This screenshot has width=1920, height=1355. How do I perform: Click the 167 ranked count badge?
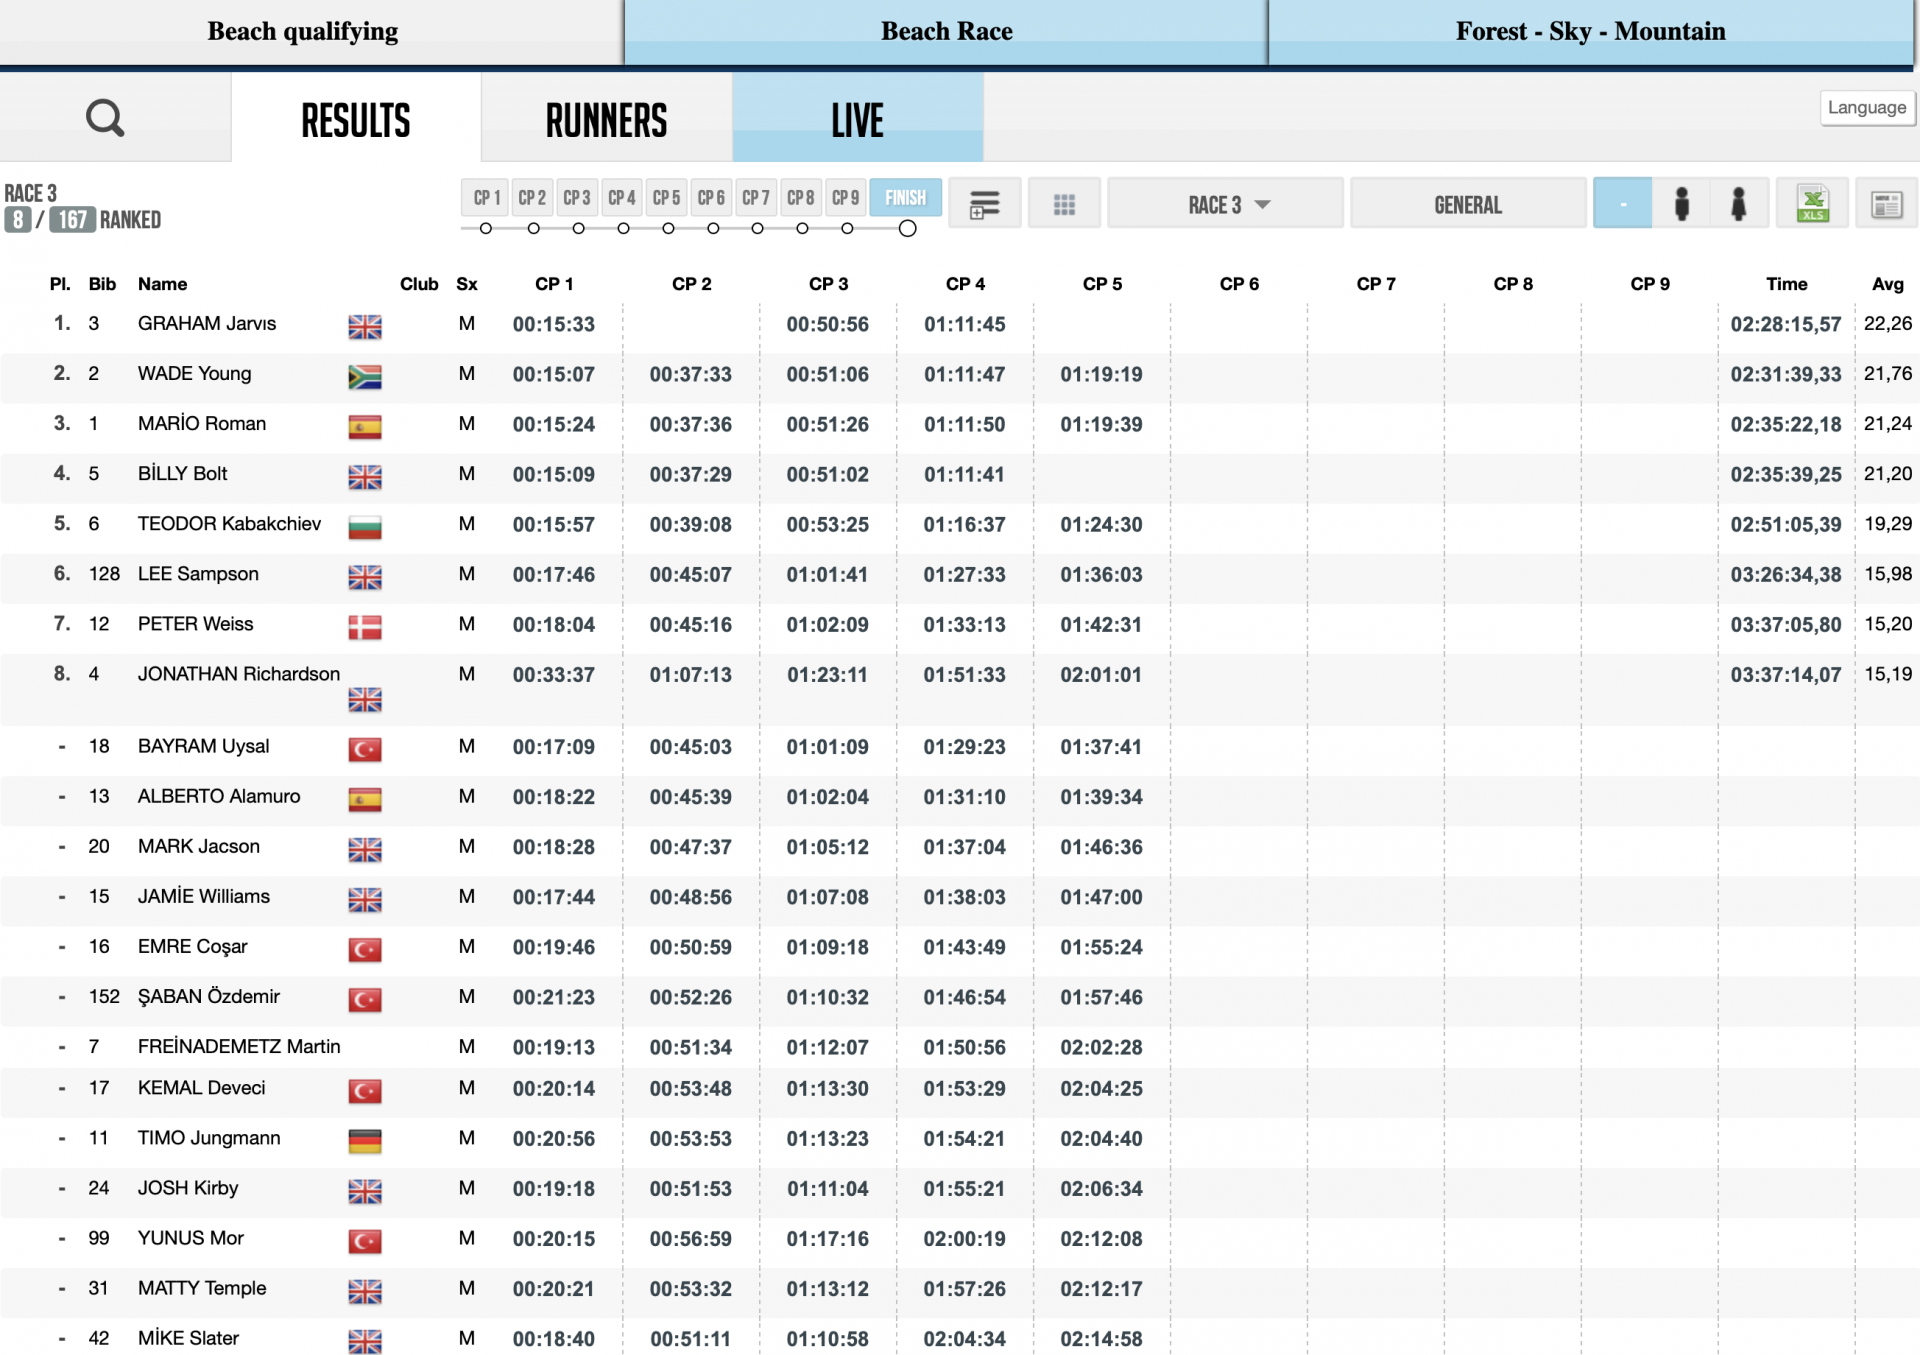72,220
